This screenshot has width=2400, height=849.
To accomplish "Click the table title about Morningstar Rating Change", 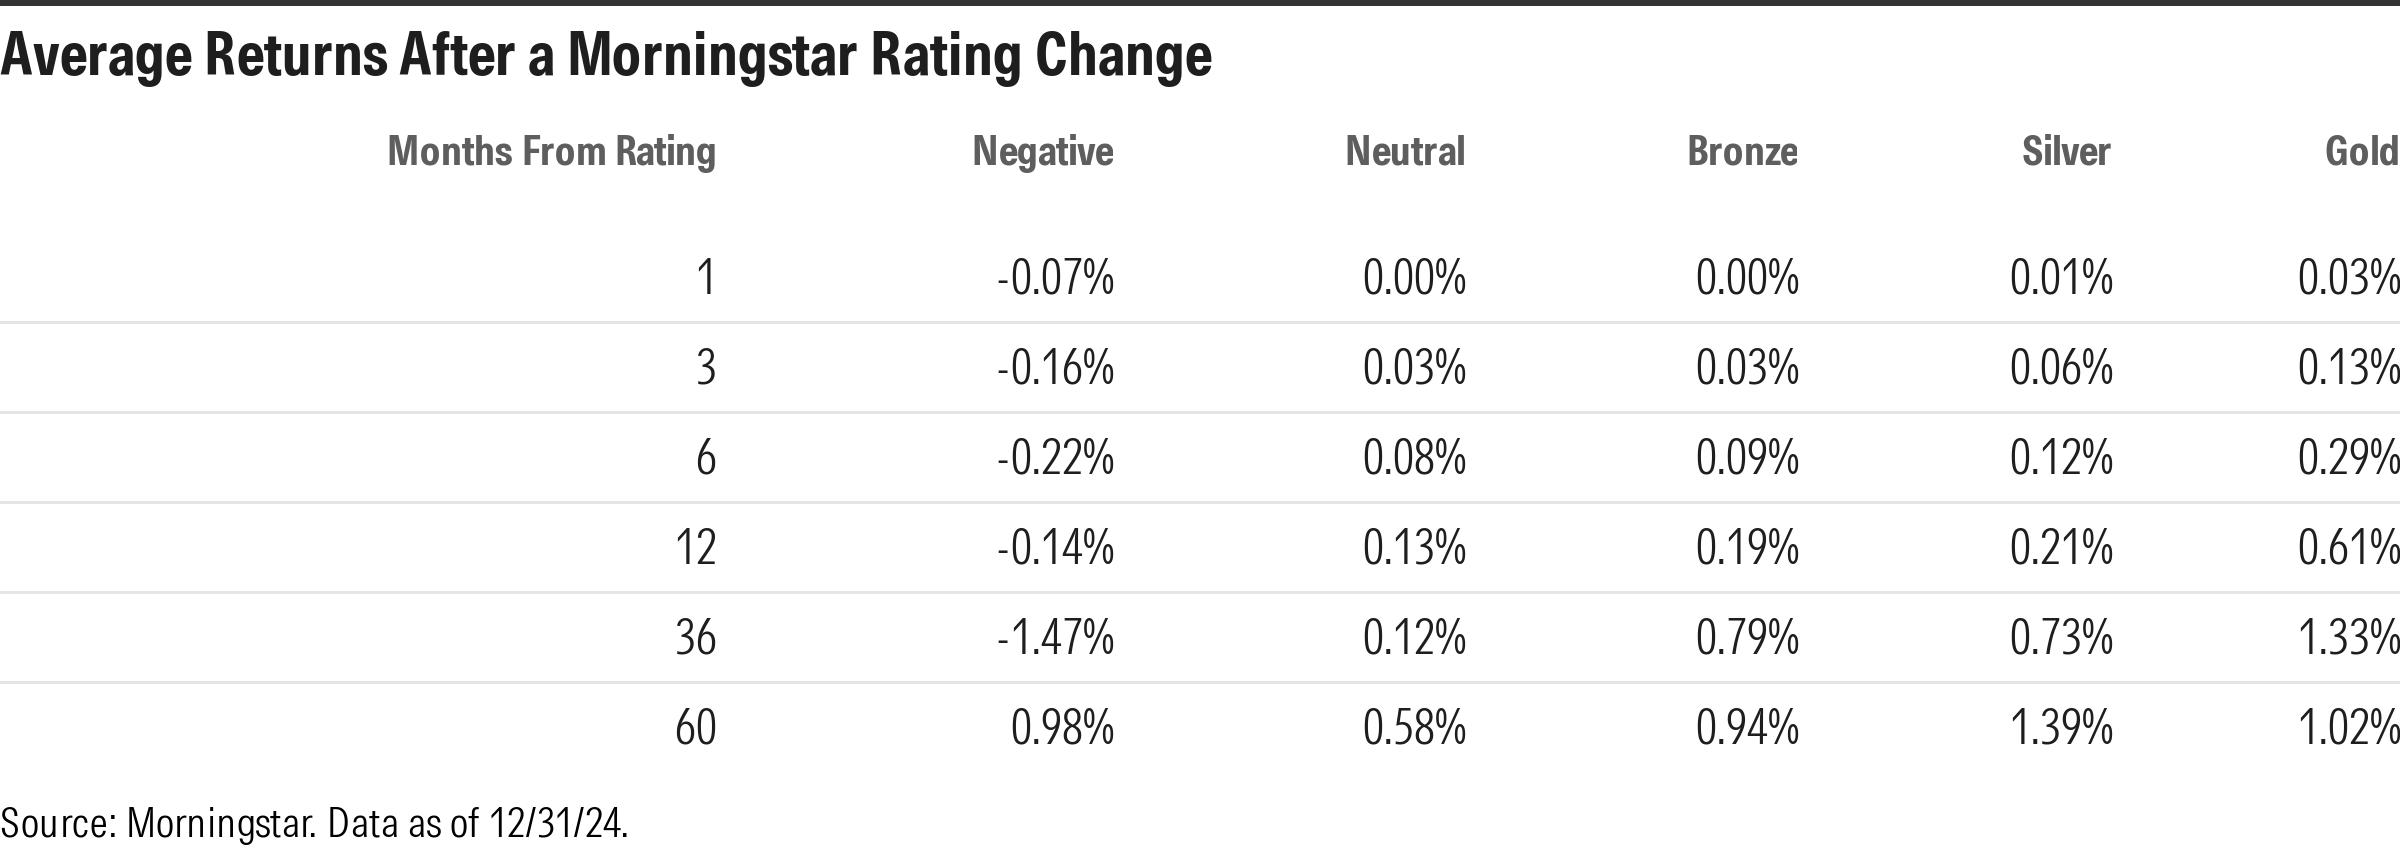I will tap(606, 55).
